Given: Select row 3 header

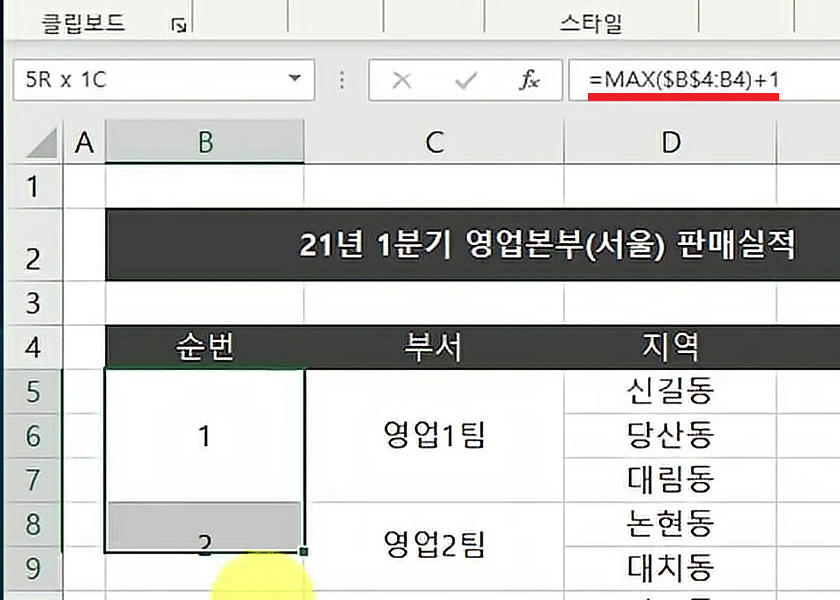Looking at the screenshot, I should 33,303.
